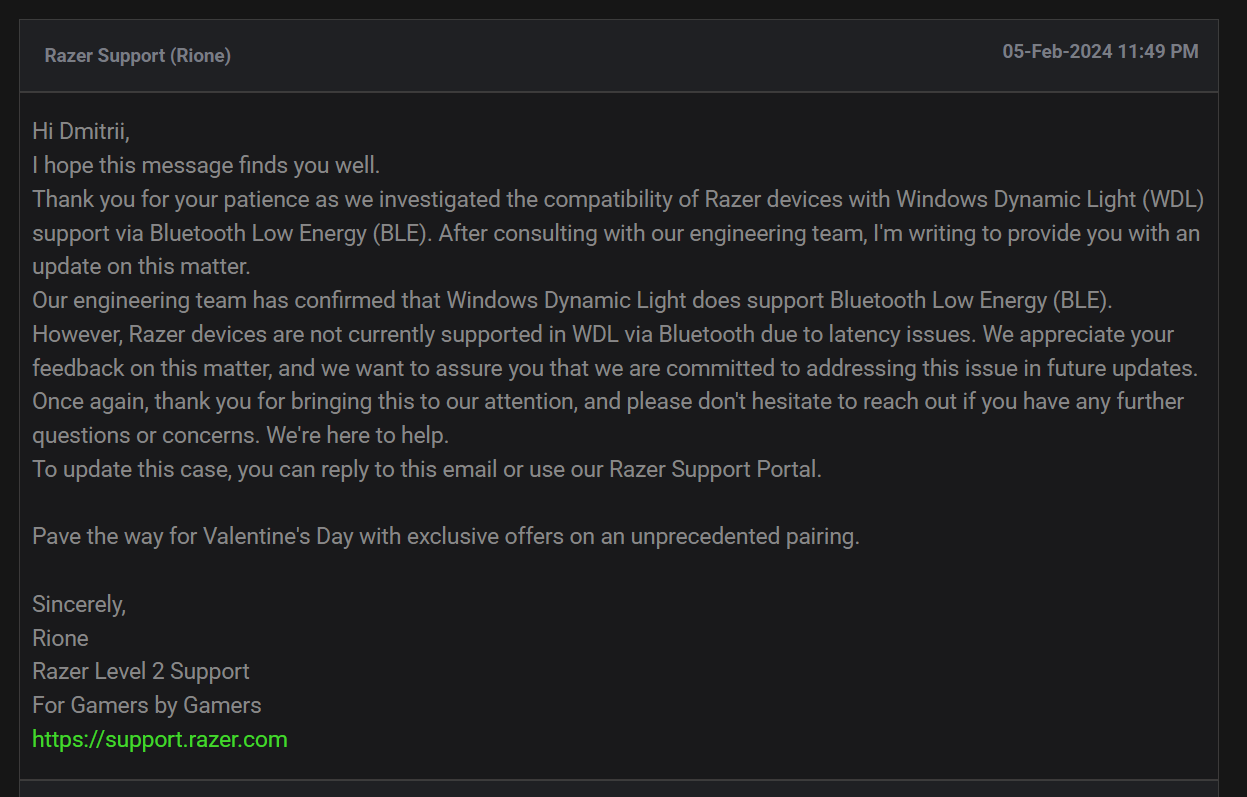The height and width of the screenshot is (797, 1247).
Task: Click the Razer Level 2 Support line
Action: tap(141, 672)
